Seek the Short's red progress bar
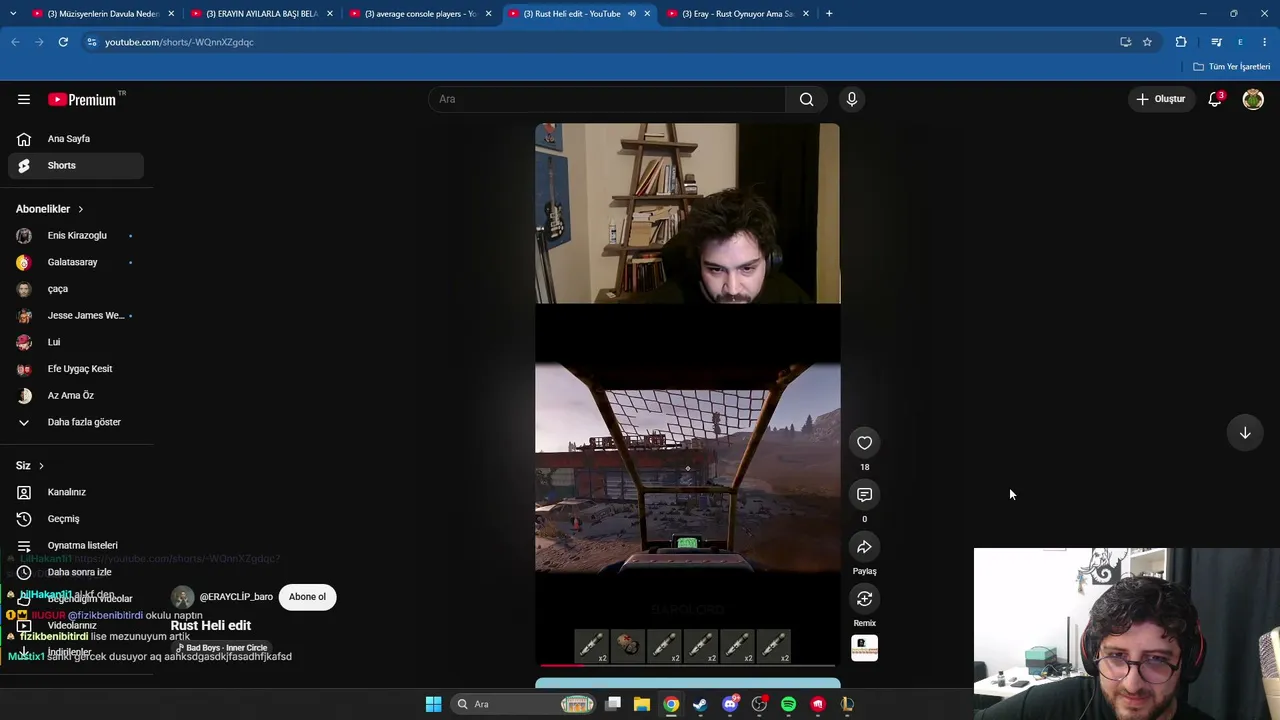 pos(688,664)
